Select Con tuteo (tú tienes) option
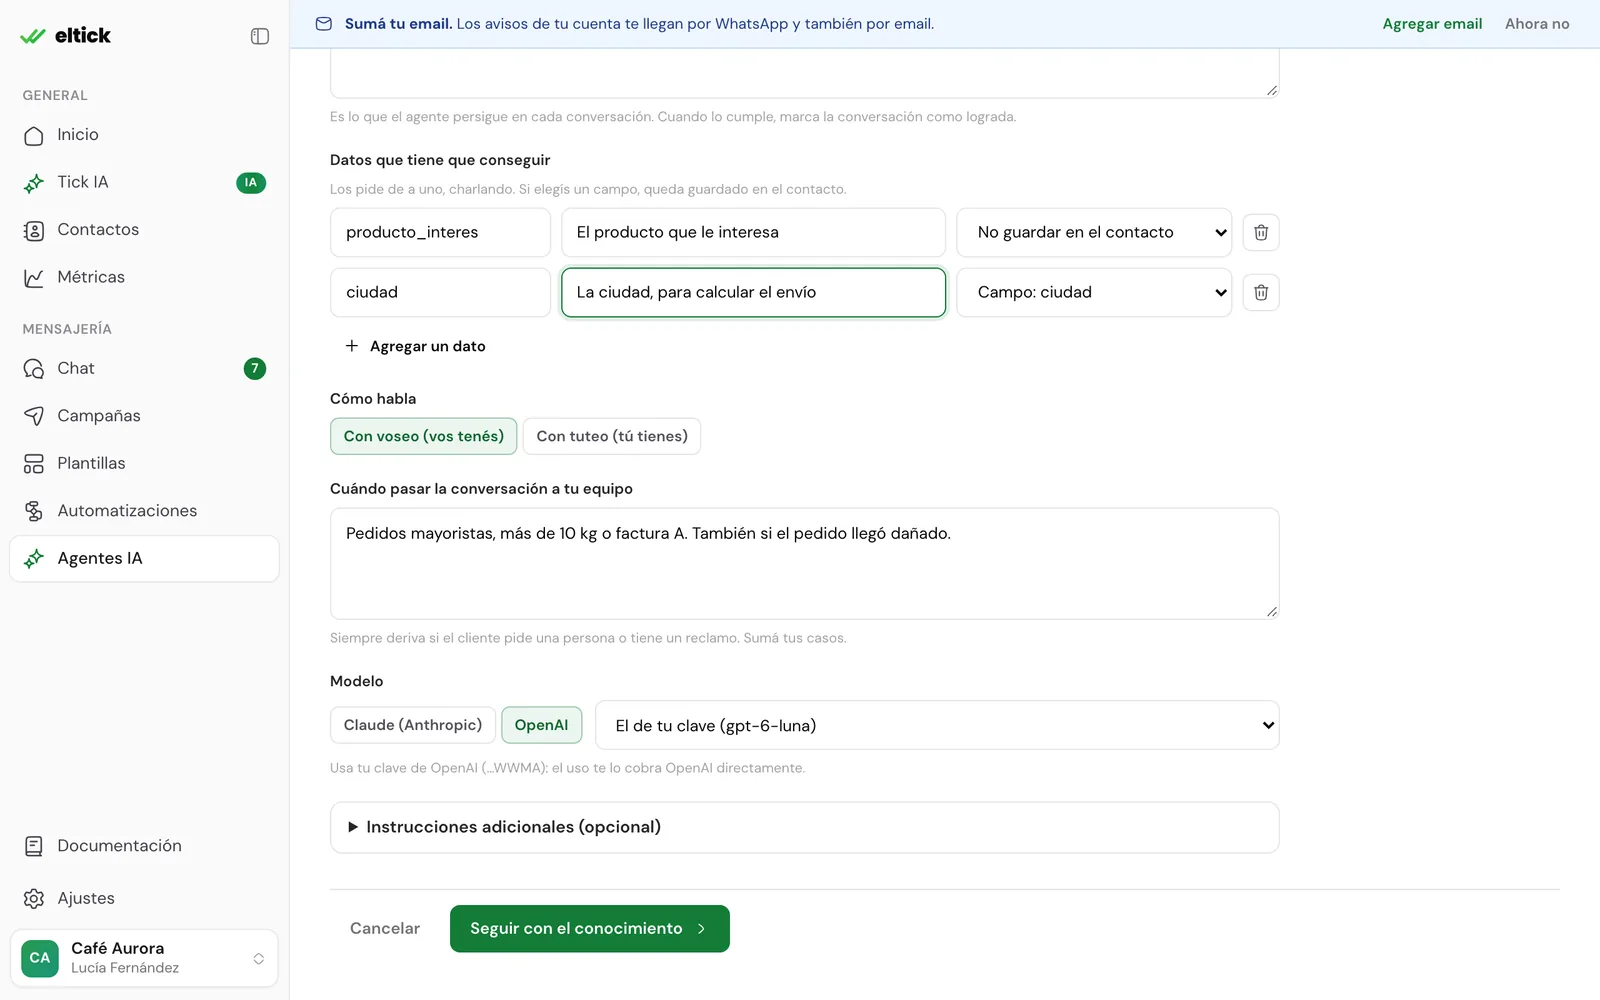 pyautogui.click(x=612, y=436)
